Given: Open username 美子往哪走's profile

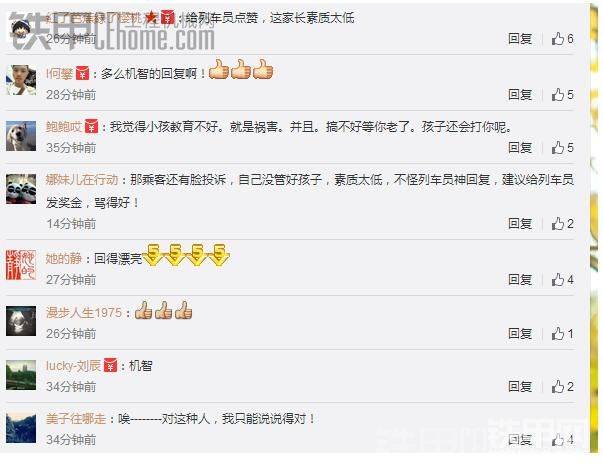Looking at the screenshot, I should pos(76,418).
